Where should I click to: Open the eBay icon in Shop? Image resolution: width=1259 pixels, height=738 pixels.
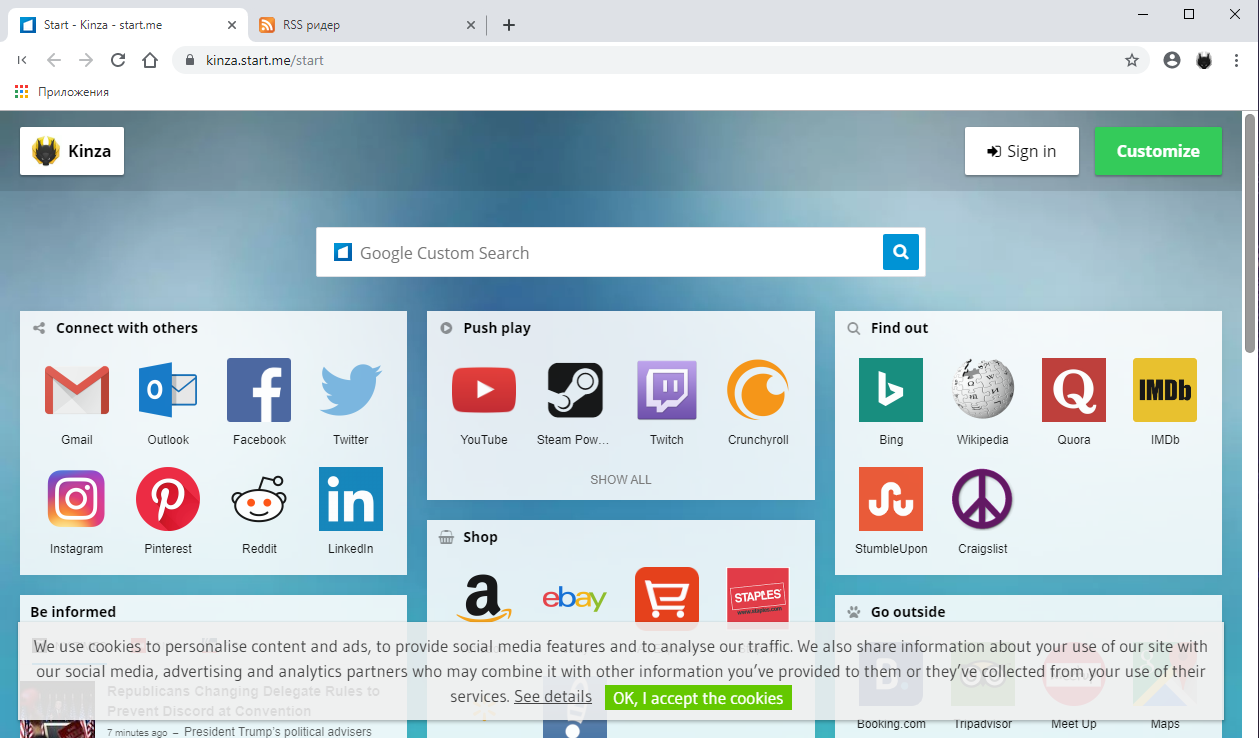click(x=575, y=599)
